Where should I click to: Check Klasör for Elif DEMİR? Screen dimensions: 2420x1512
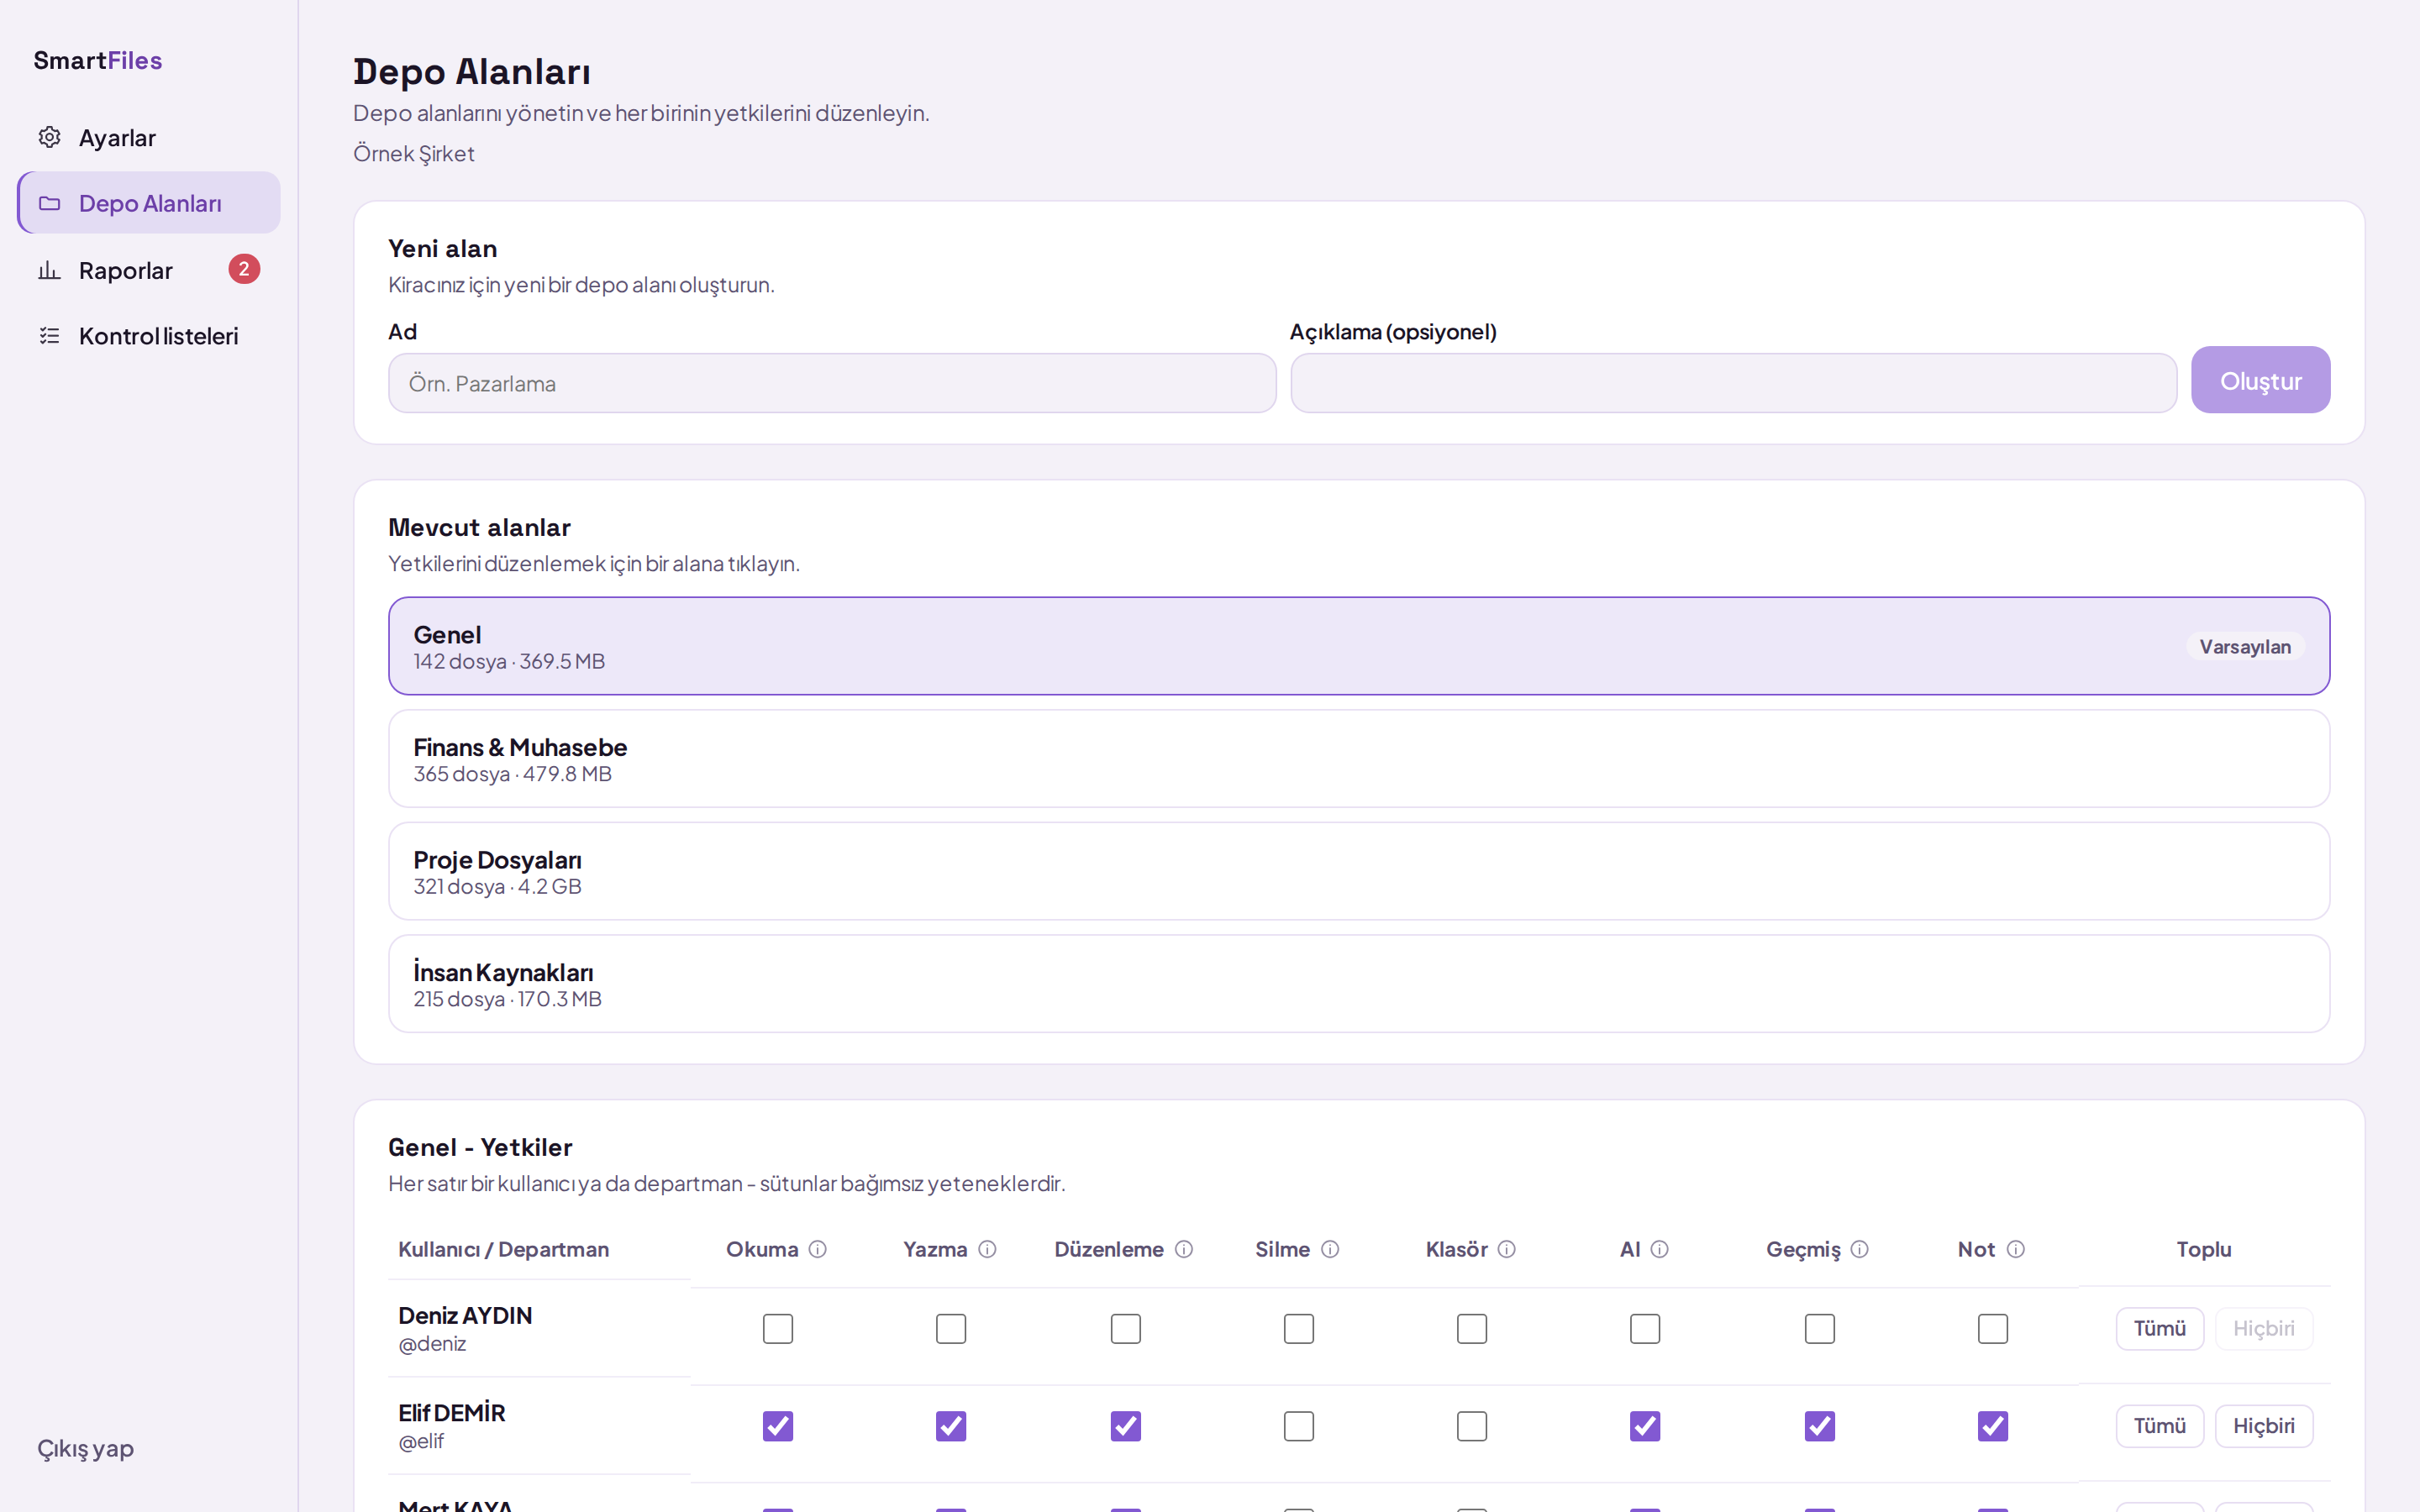tap(1472, 1426)
